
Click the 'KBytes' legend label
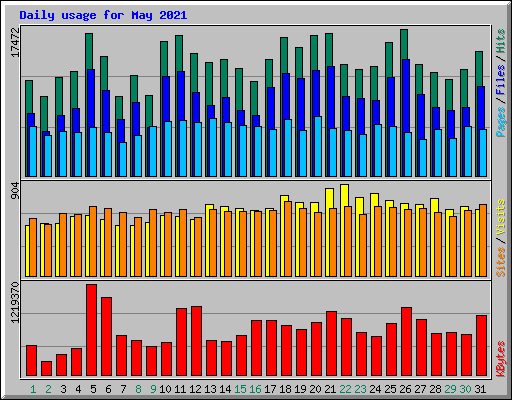(501, 359)
